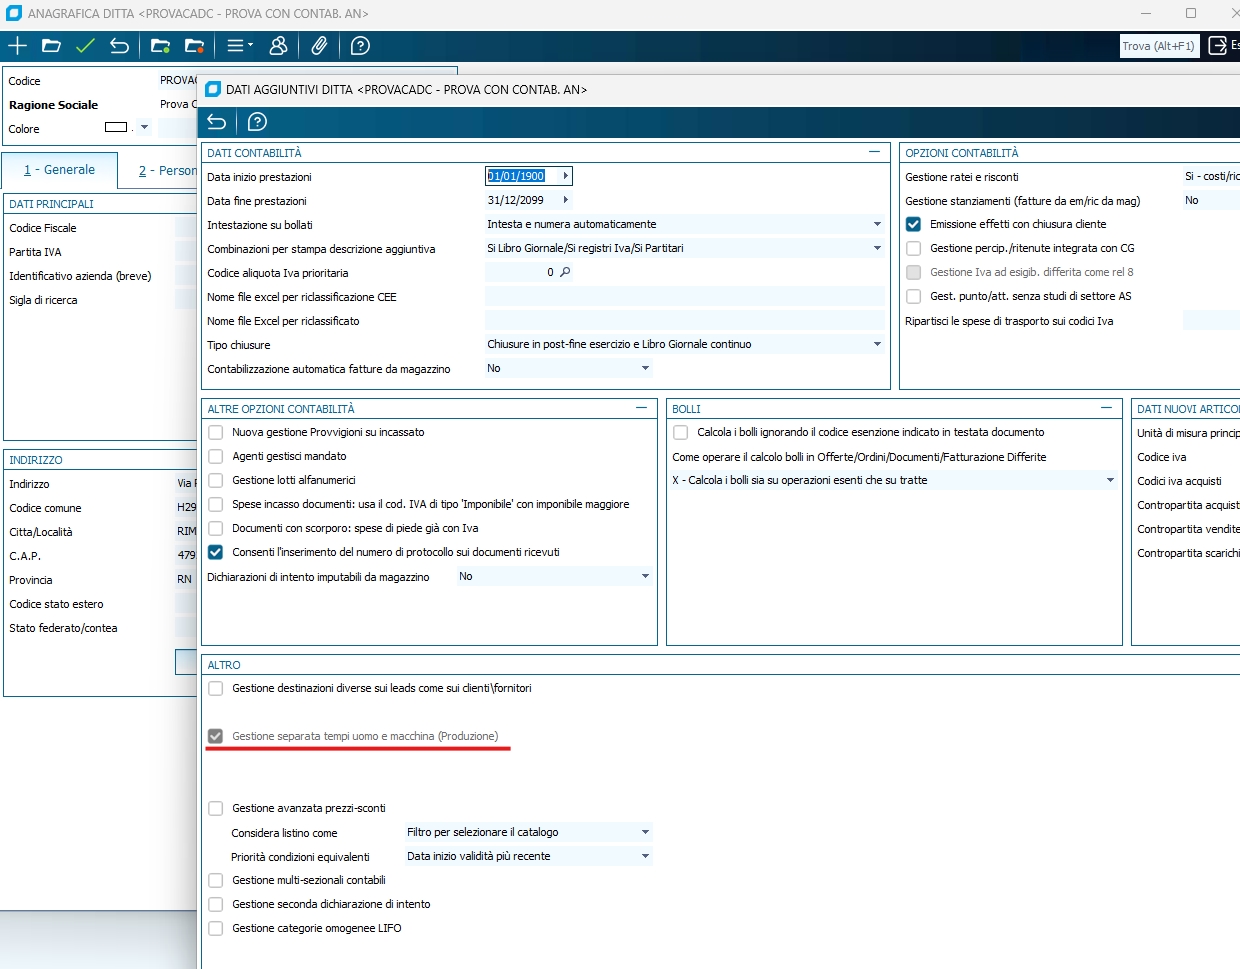The image size is (1240, 969).
Task: Click the back arrow in Dati Aggiuntivi toolbar
Action: pyautogui.click(x=217, y=122)
